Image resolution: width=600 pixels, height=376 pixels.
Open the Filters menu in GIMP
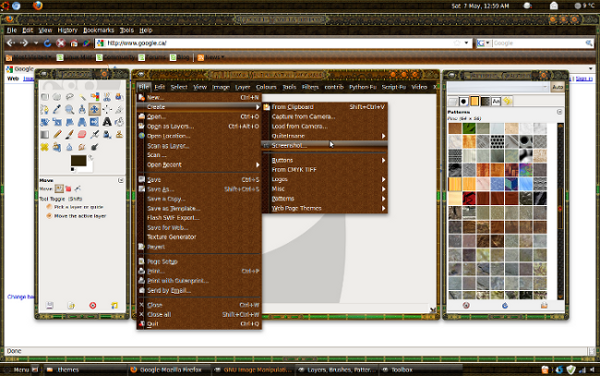pos(310,87)
